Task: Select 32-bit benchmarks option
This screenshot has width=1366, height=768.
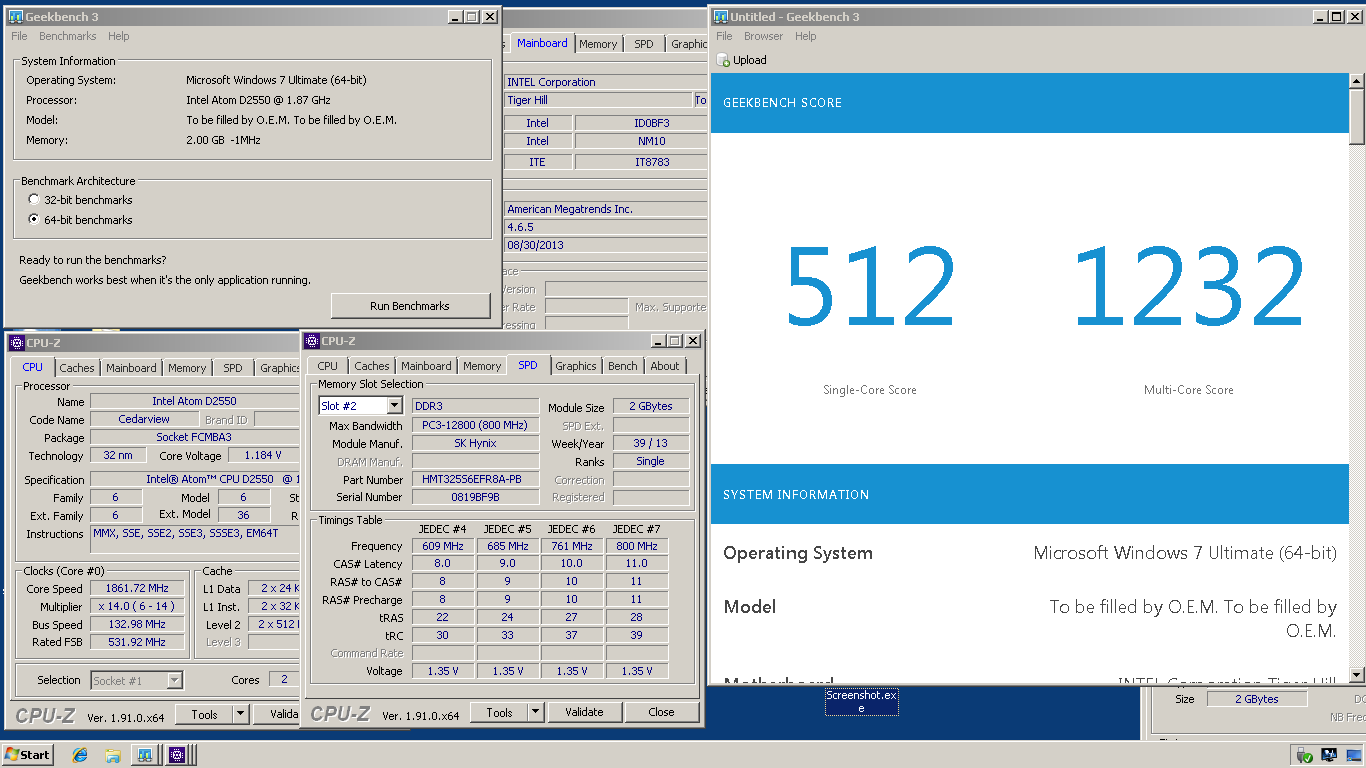Action: coord(34,200)
